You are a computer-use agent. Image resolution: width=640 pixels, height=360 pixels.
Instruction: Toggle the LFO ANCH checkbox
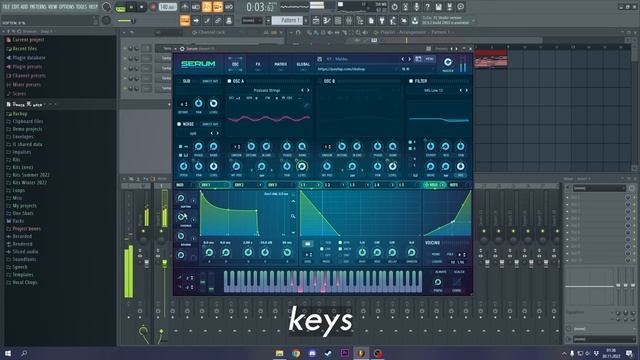pos(340,249)
